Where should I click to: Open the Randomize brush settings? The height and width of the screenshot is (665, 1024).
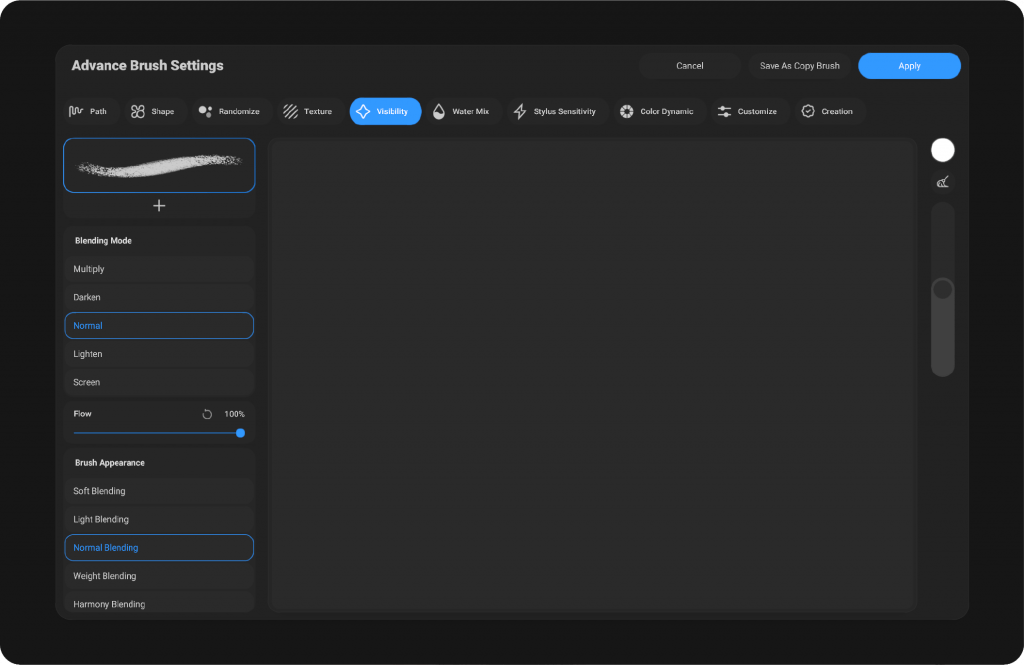coord(229,111)
